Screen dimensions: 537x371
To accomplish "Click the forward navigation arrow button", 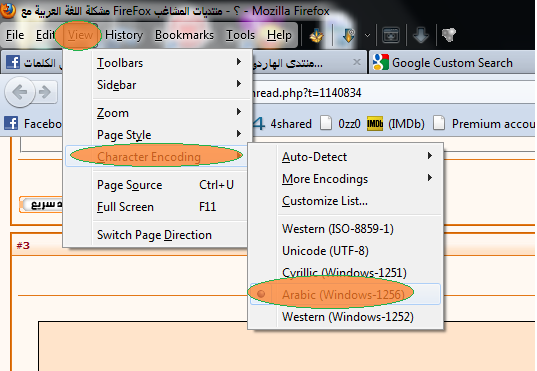I will [46, 92].
